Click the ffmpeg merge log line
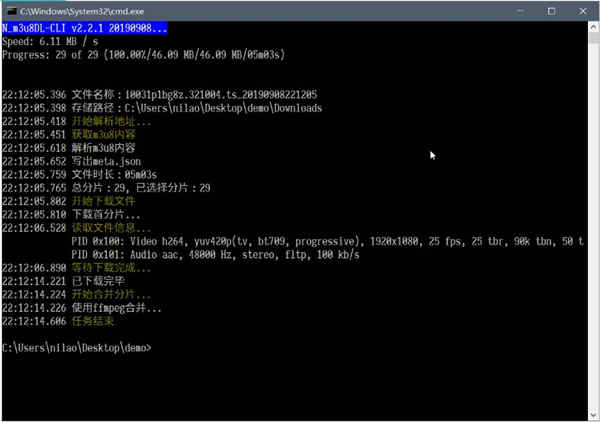Image resolution: width=600 pixels, height=422 pixels. click(82, 308)
